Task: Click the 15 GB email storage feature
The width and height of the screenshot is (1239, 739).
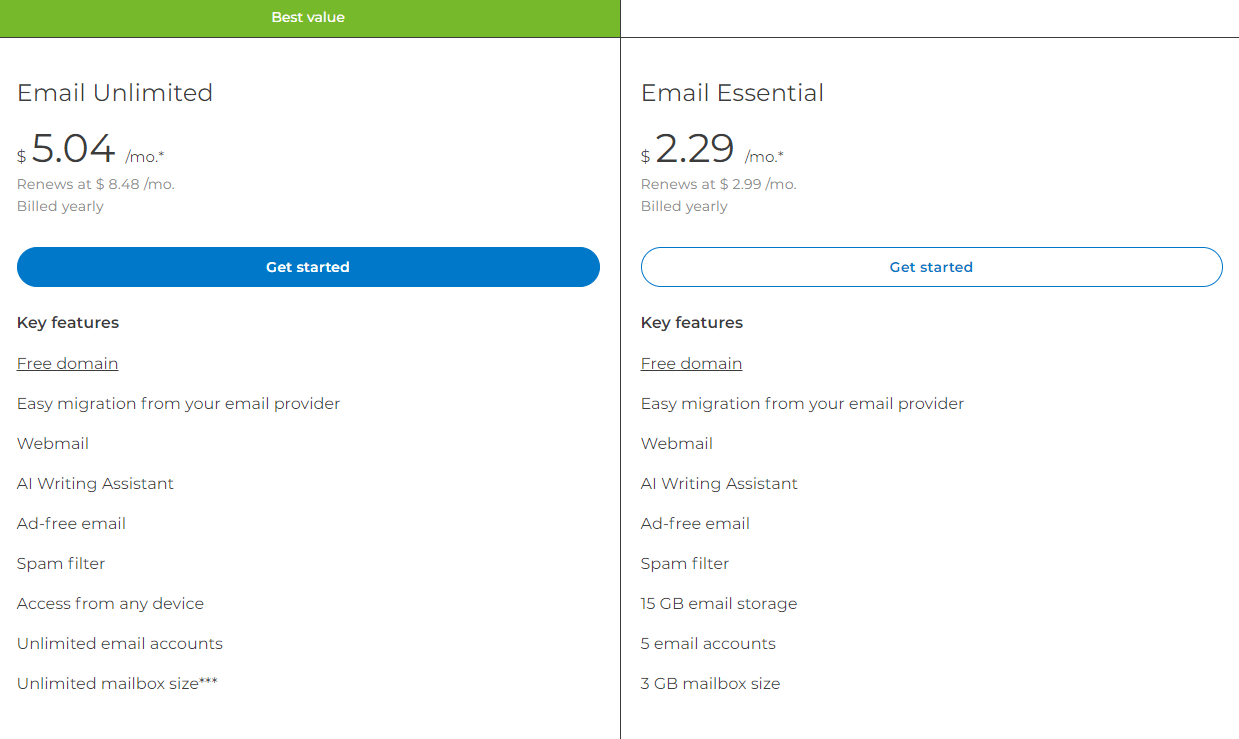Action: [718, 603]
